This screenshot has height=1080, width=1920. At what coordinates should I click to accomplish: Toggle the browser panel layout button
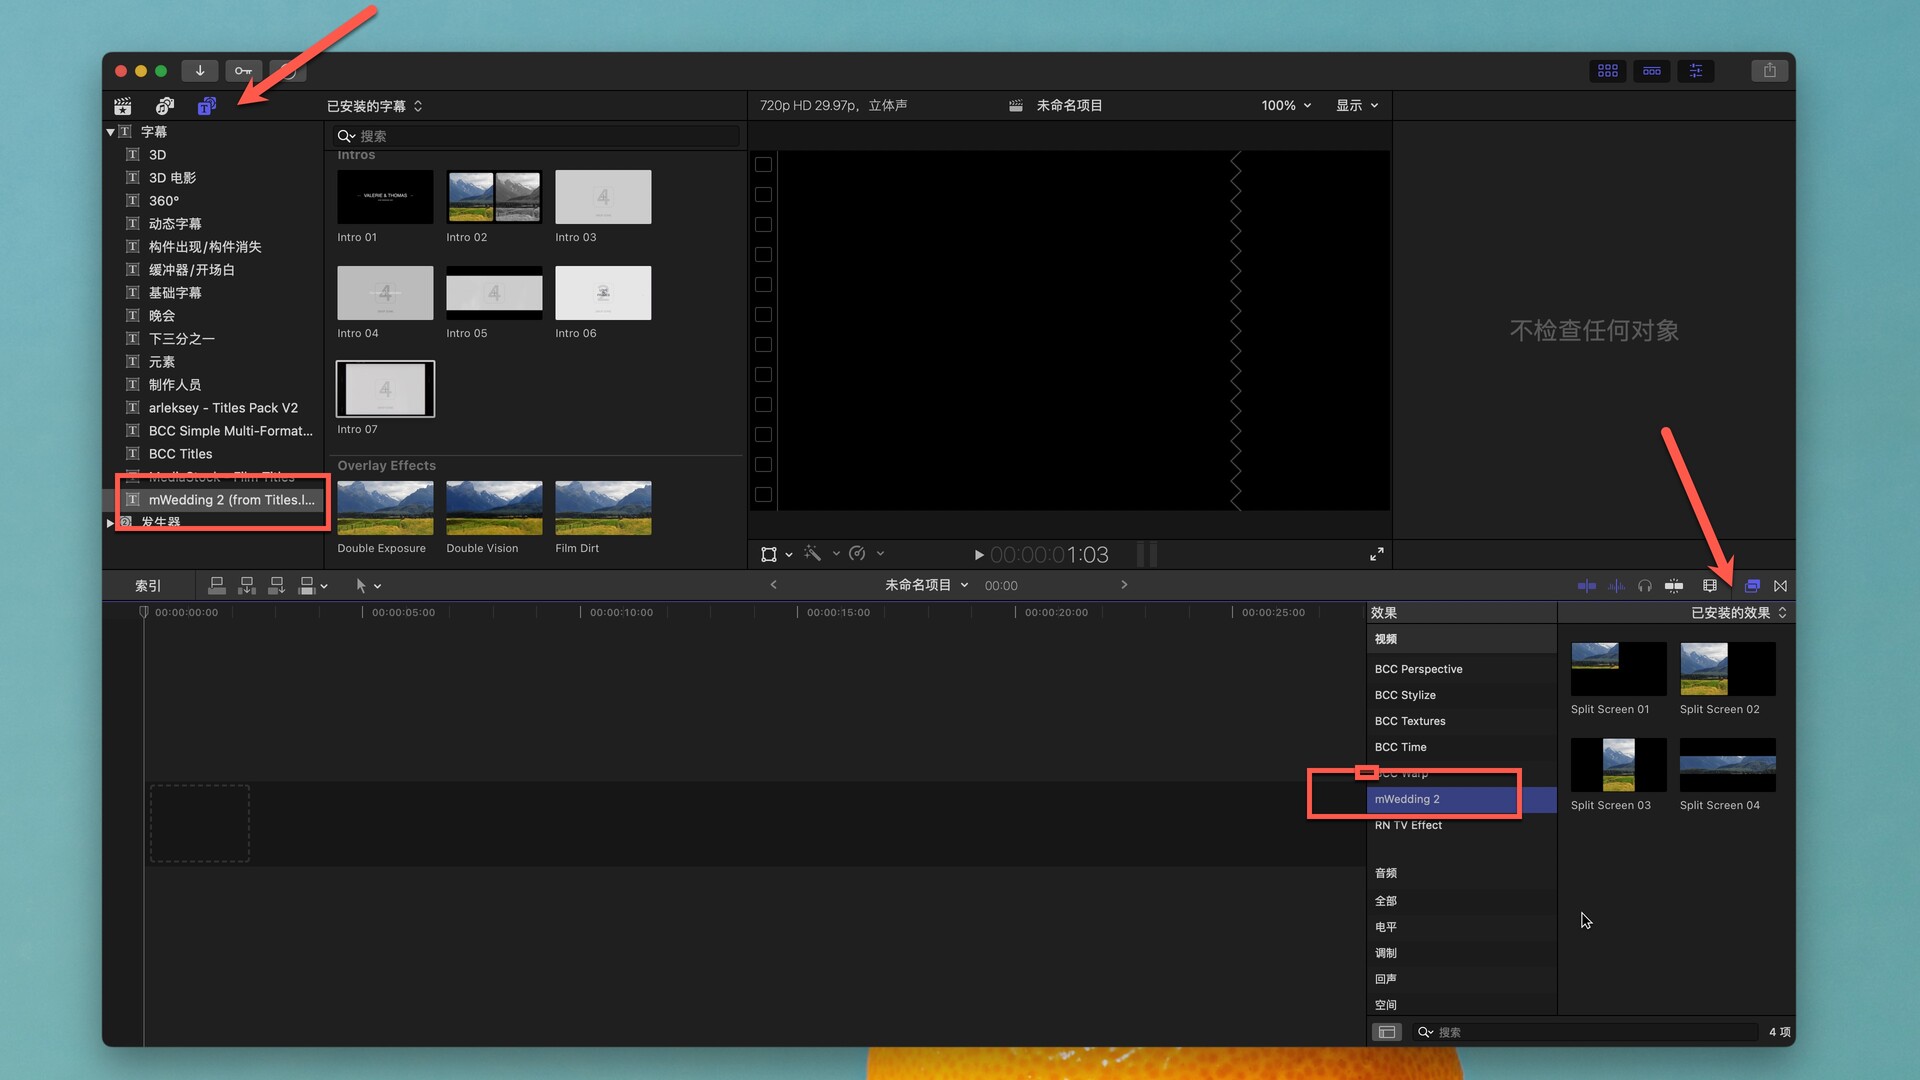[1608, 71]
